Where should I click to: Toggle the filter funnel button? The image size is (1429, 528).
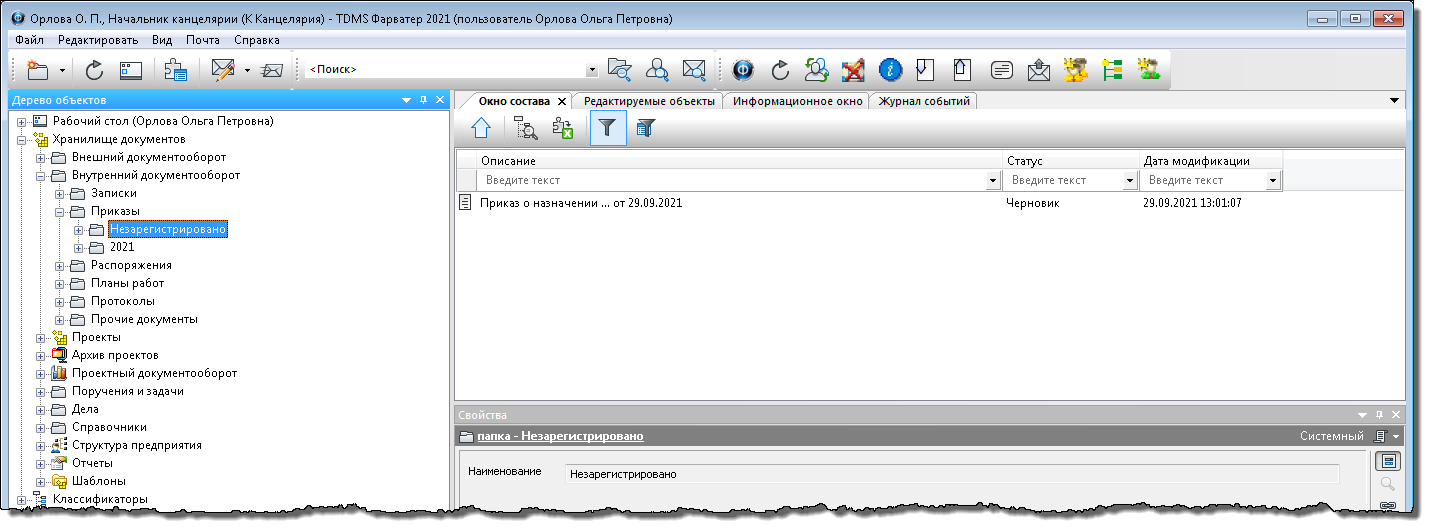click(x=607, y=128)
